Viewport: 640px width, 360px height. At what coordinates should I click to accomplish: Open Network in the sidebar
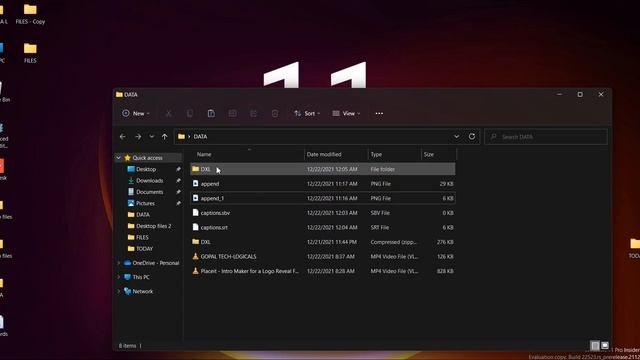point(142,291)
